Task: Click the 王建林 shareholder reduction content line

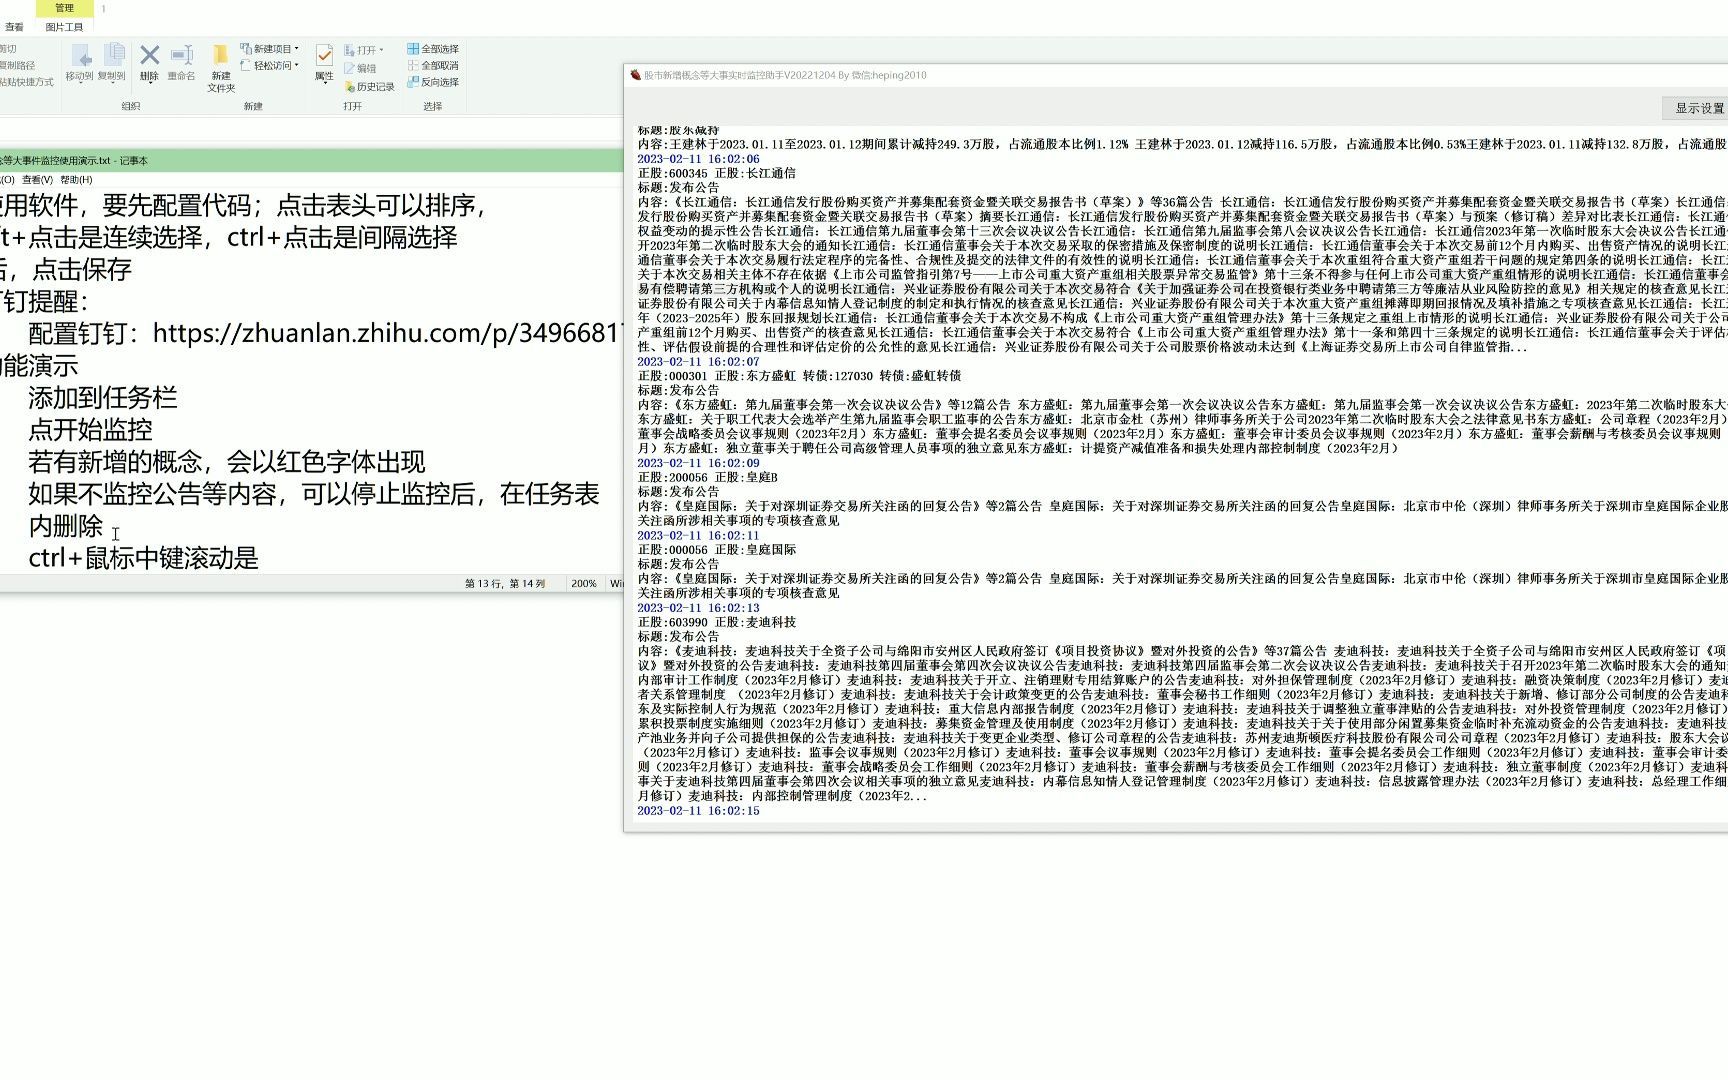Action: pos(1182,145)
